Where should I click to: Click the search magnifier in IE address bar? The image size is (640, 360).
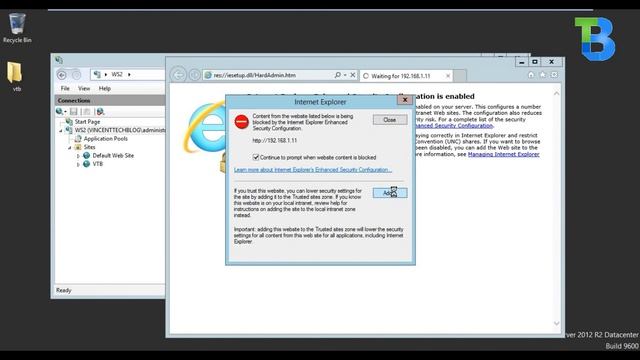(338, 75)
